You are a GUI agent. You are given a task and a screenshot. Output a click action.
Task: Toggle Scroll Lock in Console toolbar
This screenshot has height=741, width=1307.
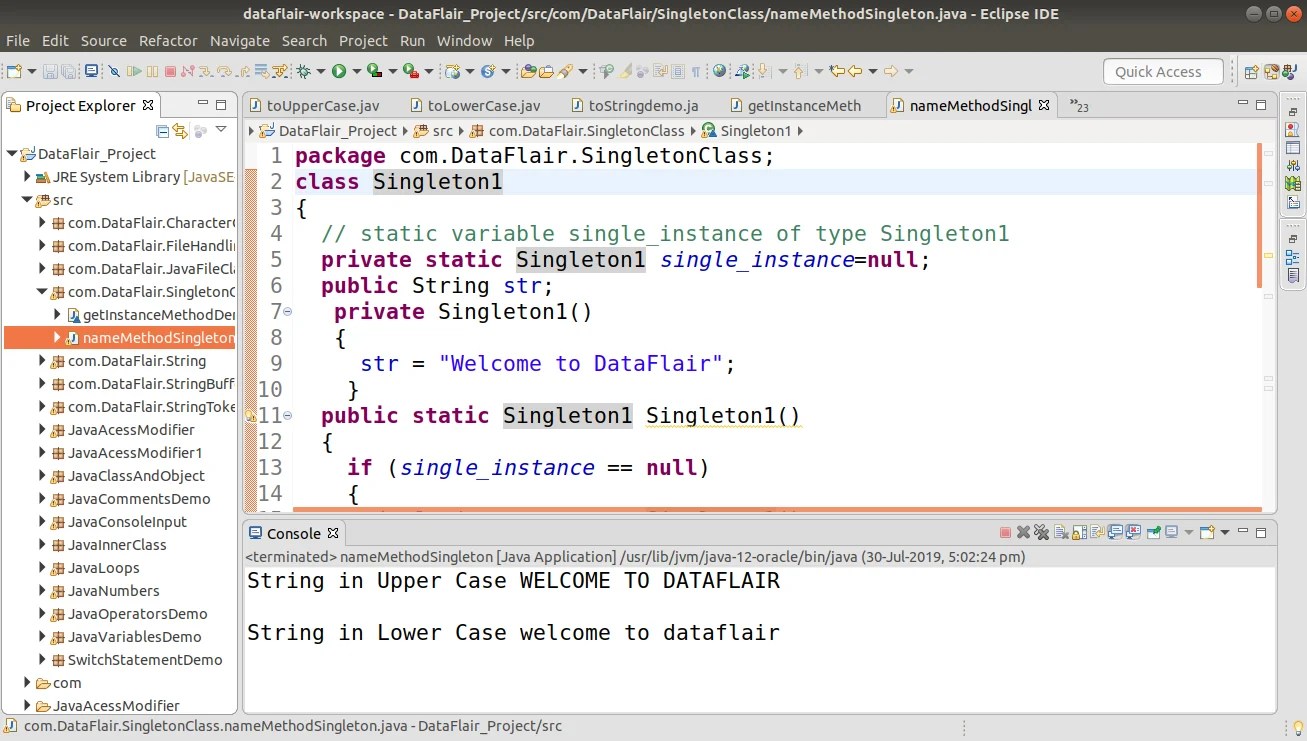coord(1079,533)
